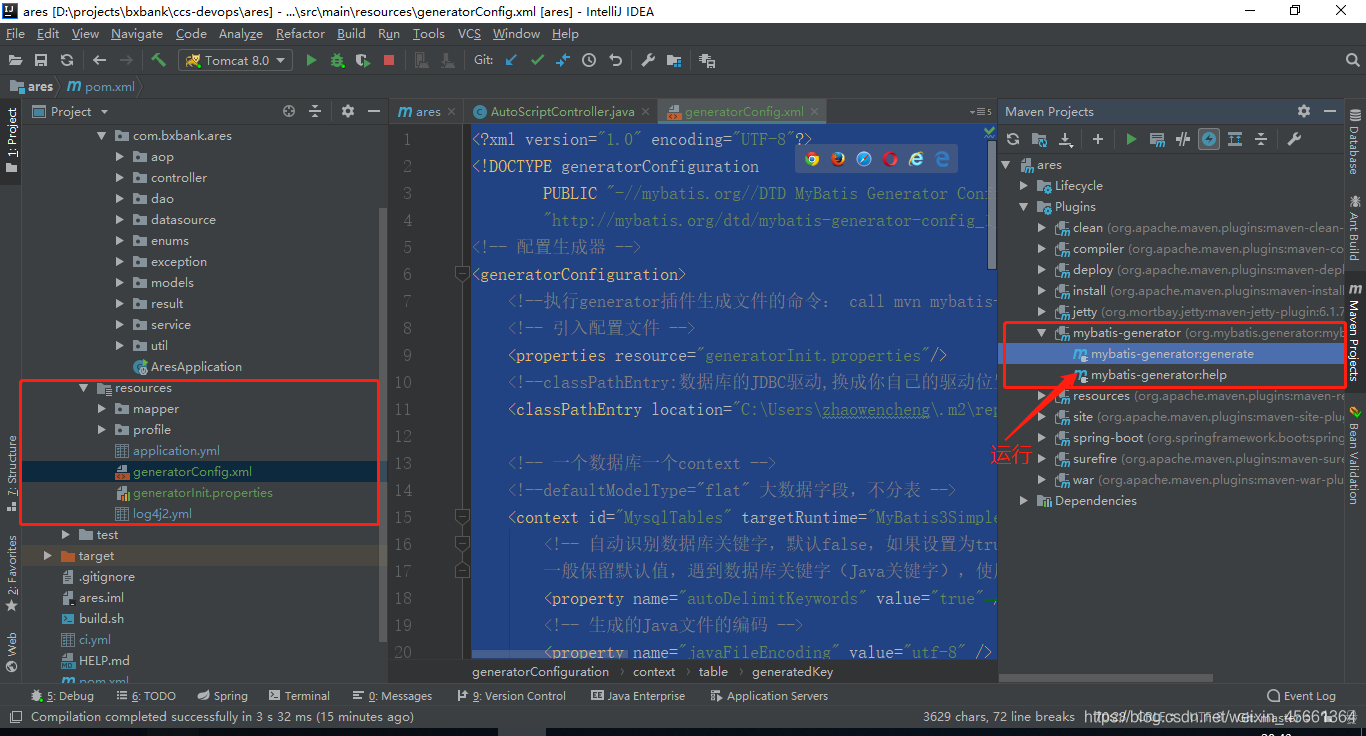Collapse the mybatis-generator plugin node
Viewport: 1366px width, 736px height.
[x=1042, y=333]
